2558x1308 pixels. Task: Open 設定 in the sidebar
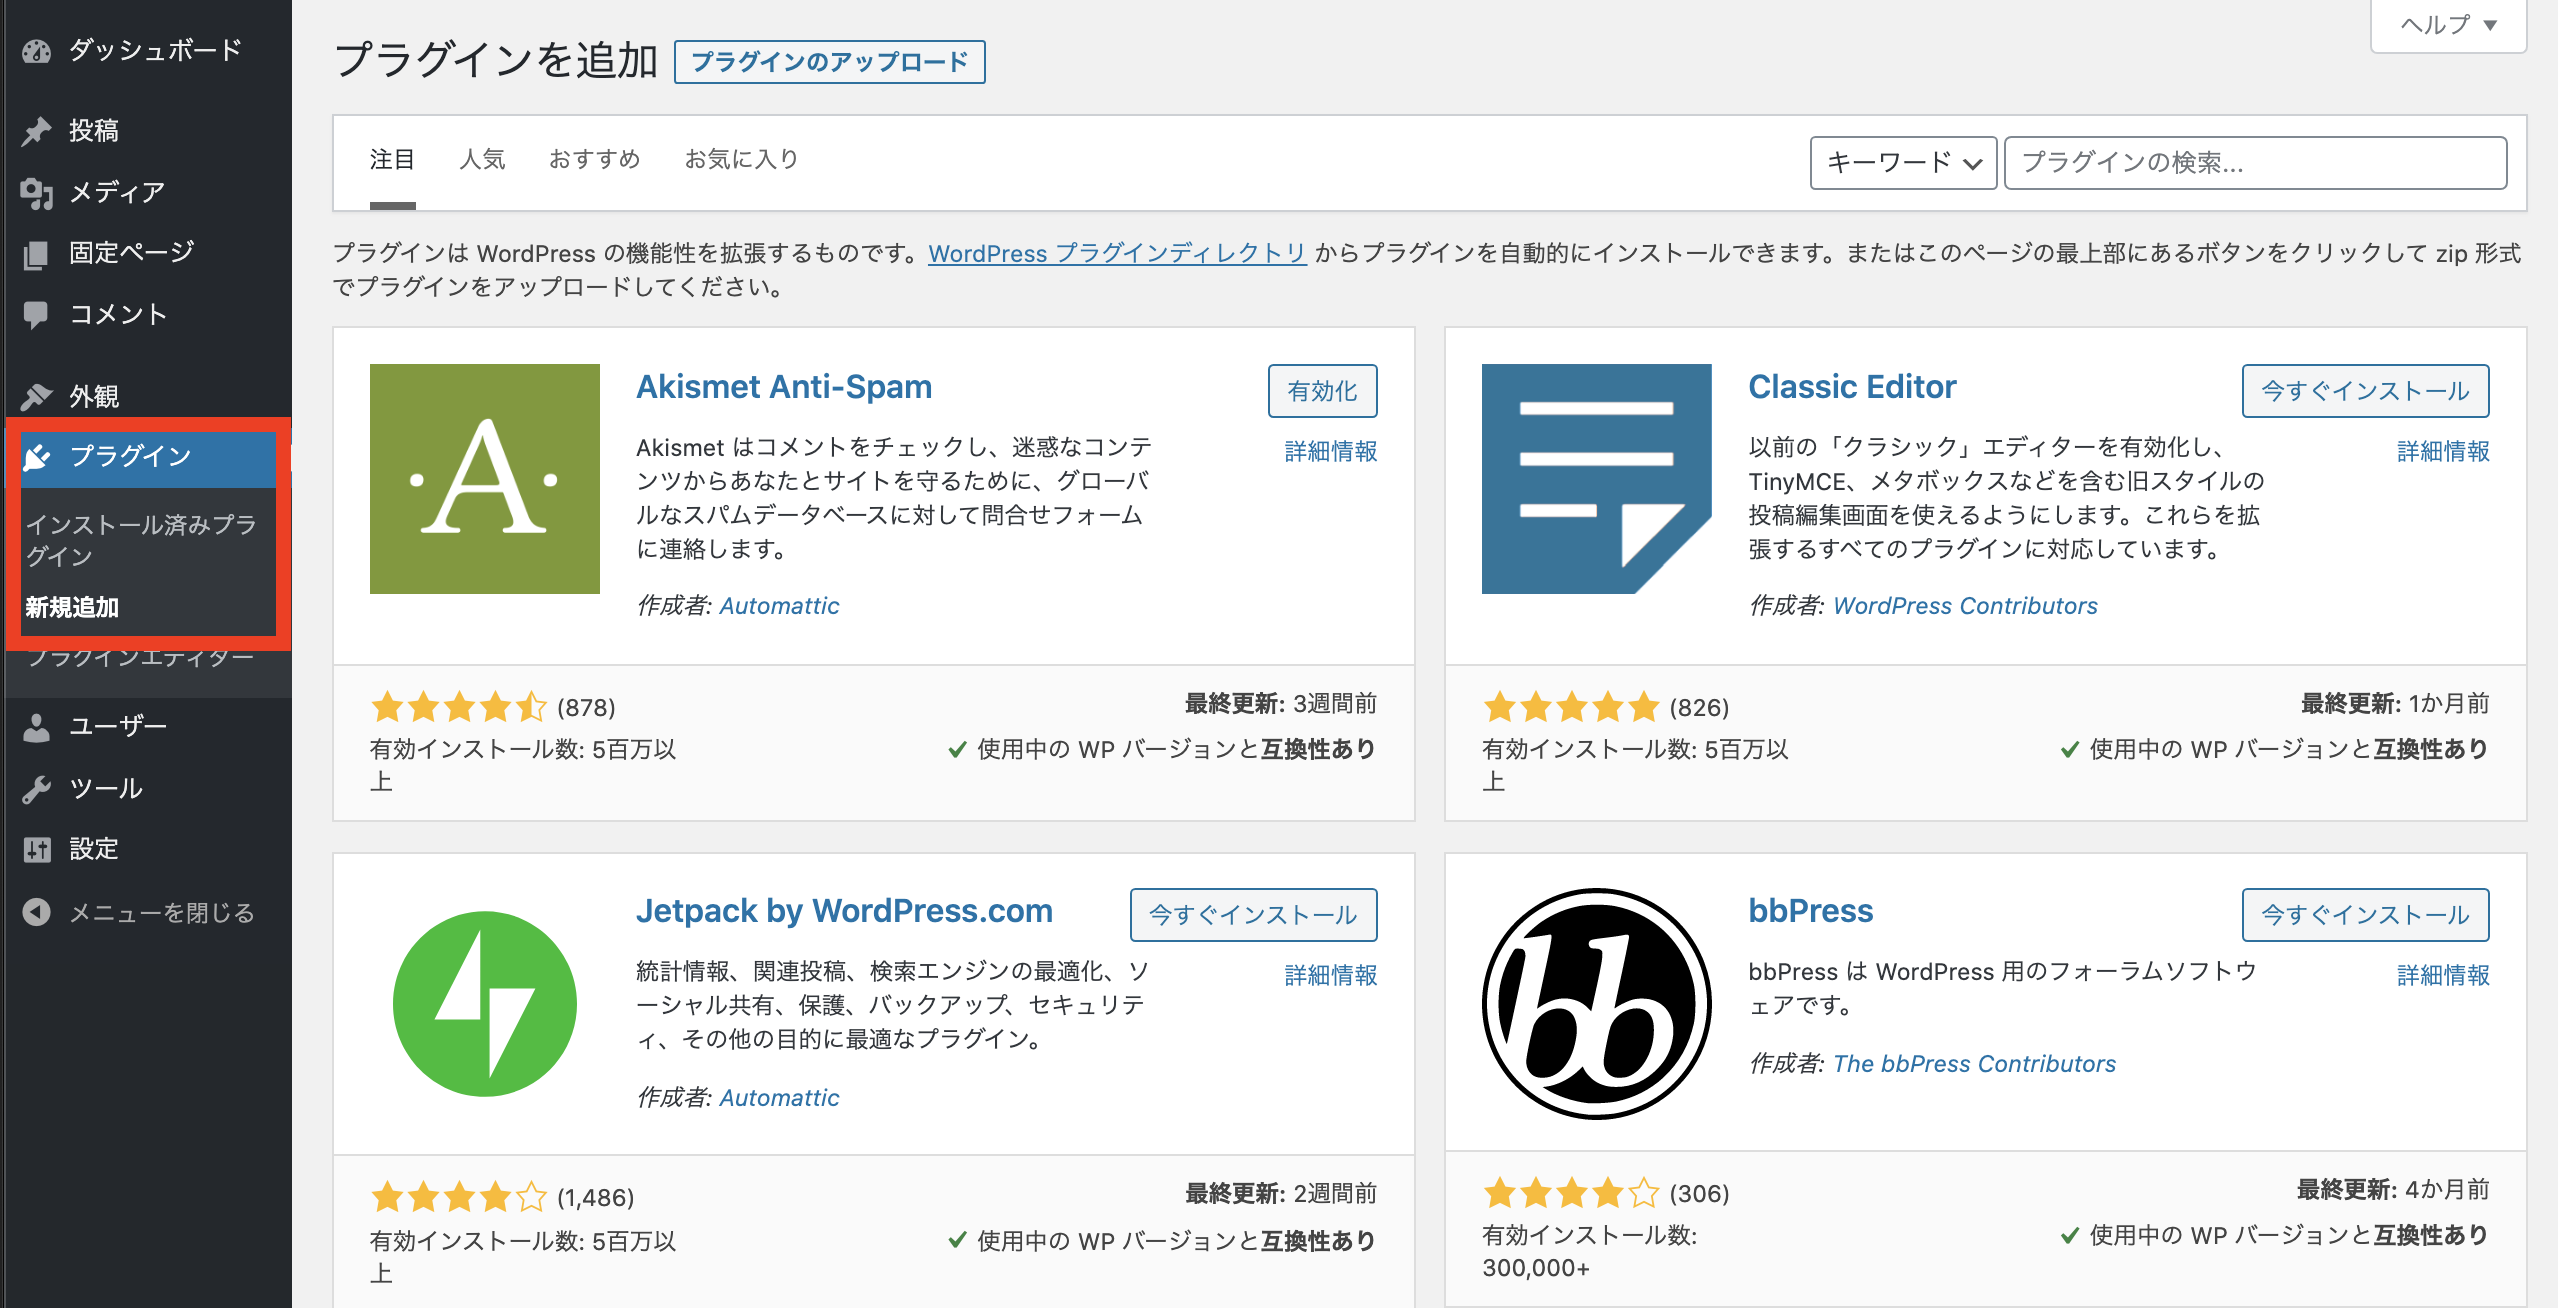coord(148,850)
